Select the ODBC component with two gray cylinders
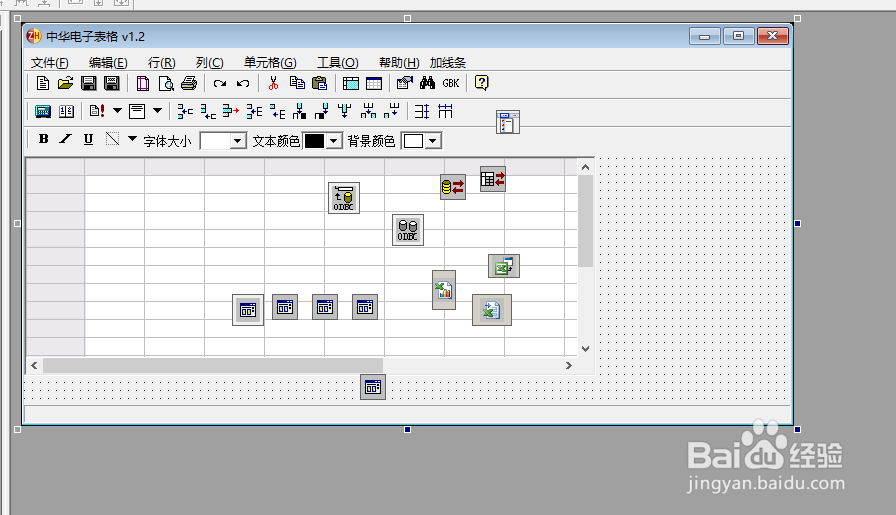 pyautogui.click(x=408, y=230)
